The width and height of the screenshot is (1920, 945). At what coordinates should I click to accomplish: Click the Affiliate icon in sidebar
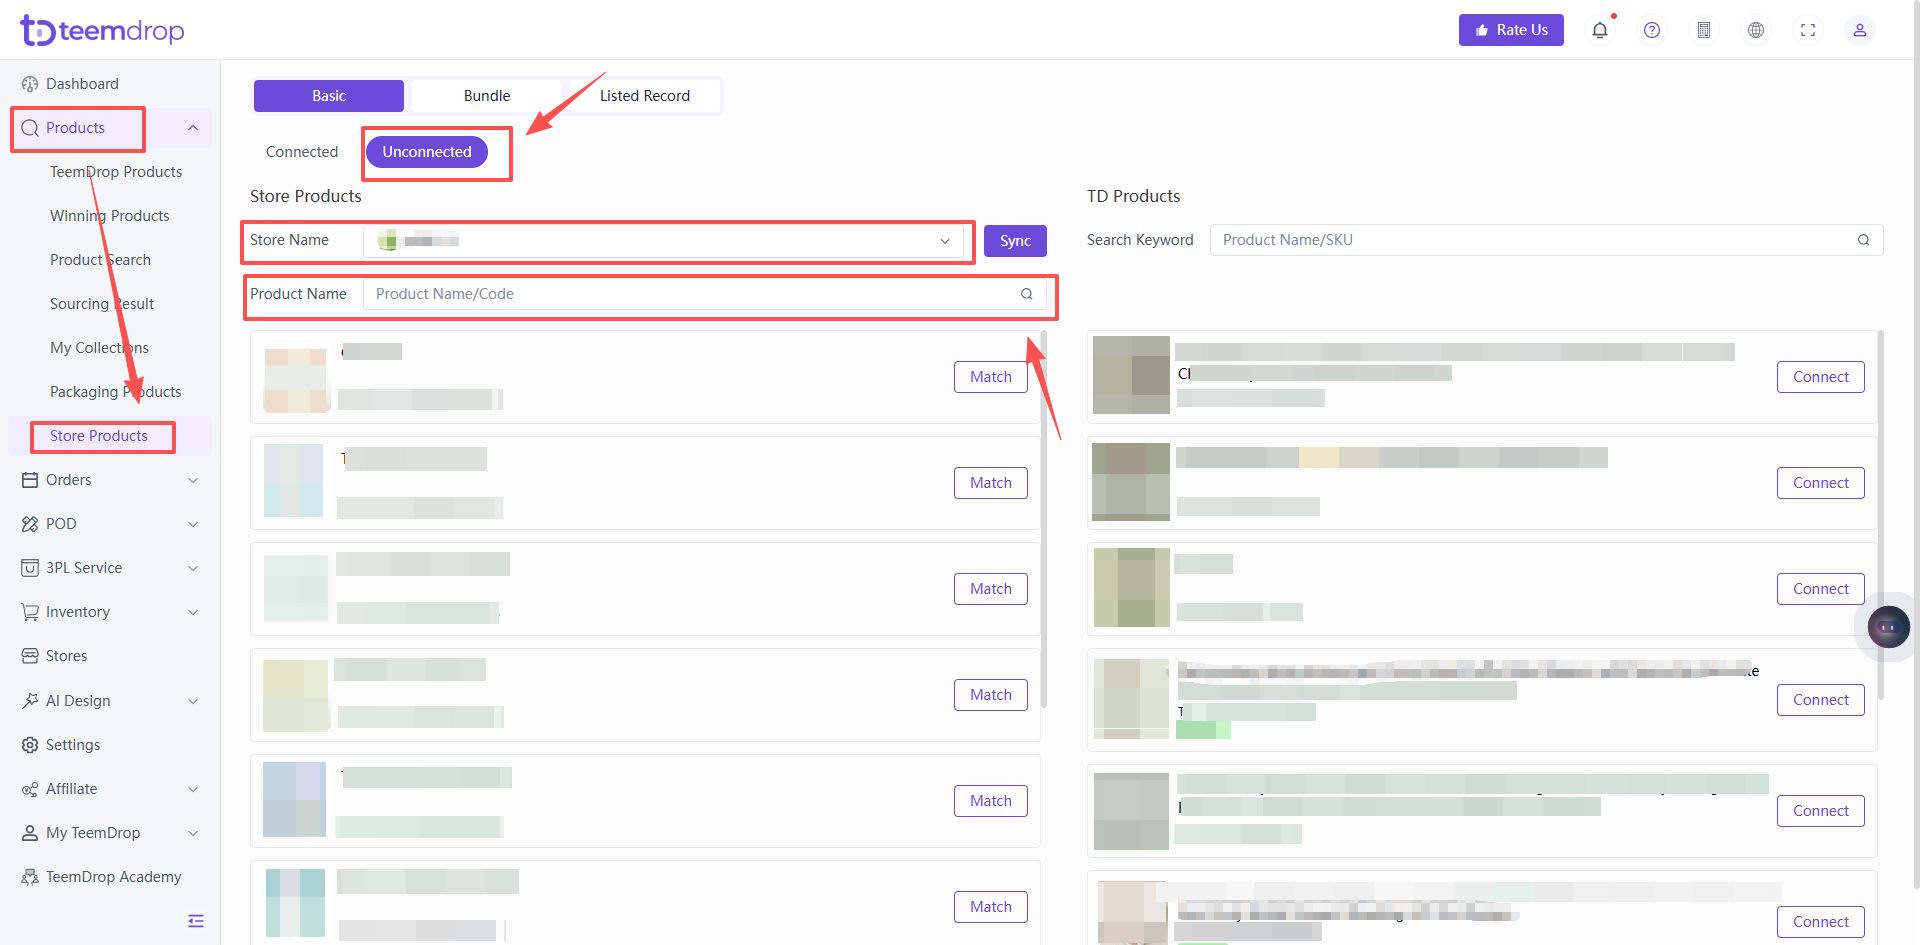point(30,789)
